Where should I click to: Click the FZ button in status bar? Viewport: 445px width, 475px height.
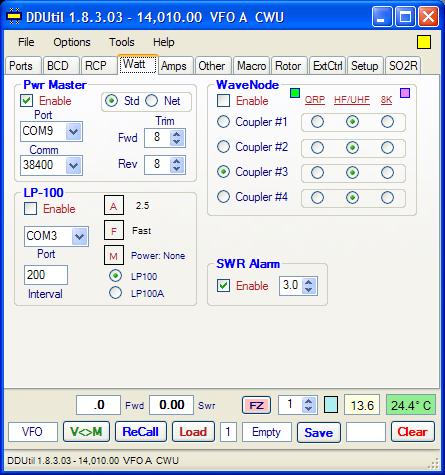coord(256,405)
